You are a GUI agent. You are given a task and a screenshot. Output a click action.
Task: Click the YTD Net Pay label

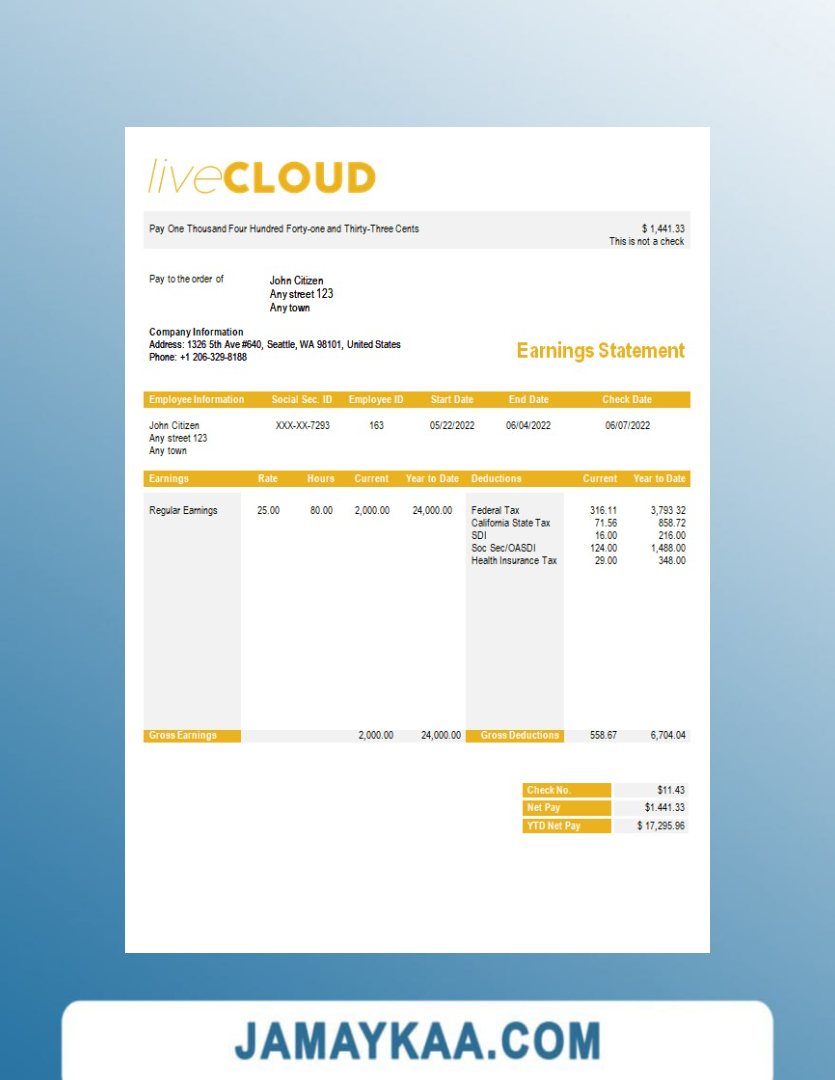[553, 826]
